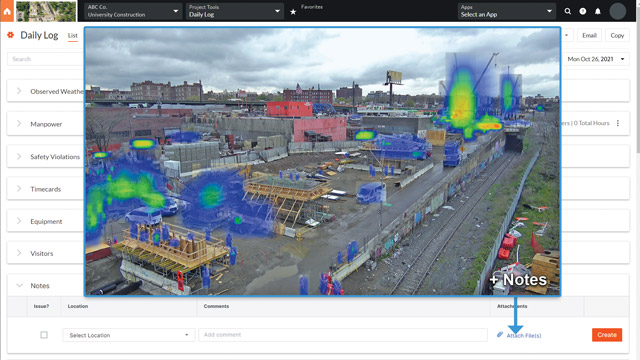The width and height of the screenshot is (640, 360).
Task: Open the Project Tools Daily Log menu
Action: pos(234,11)
